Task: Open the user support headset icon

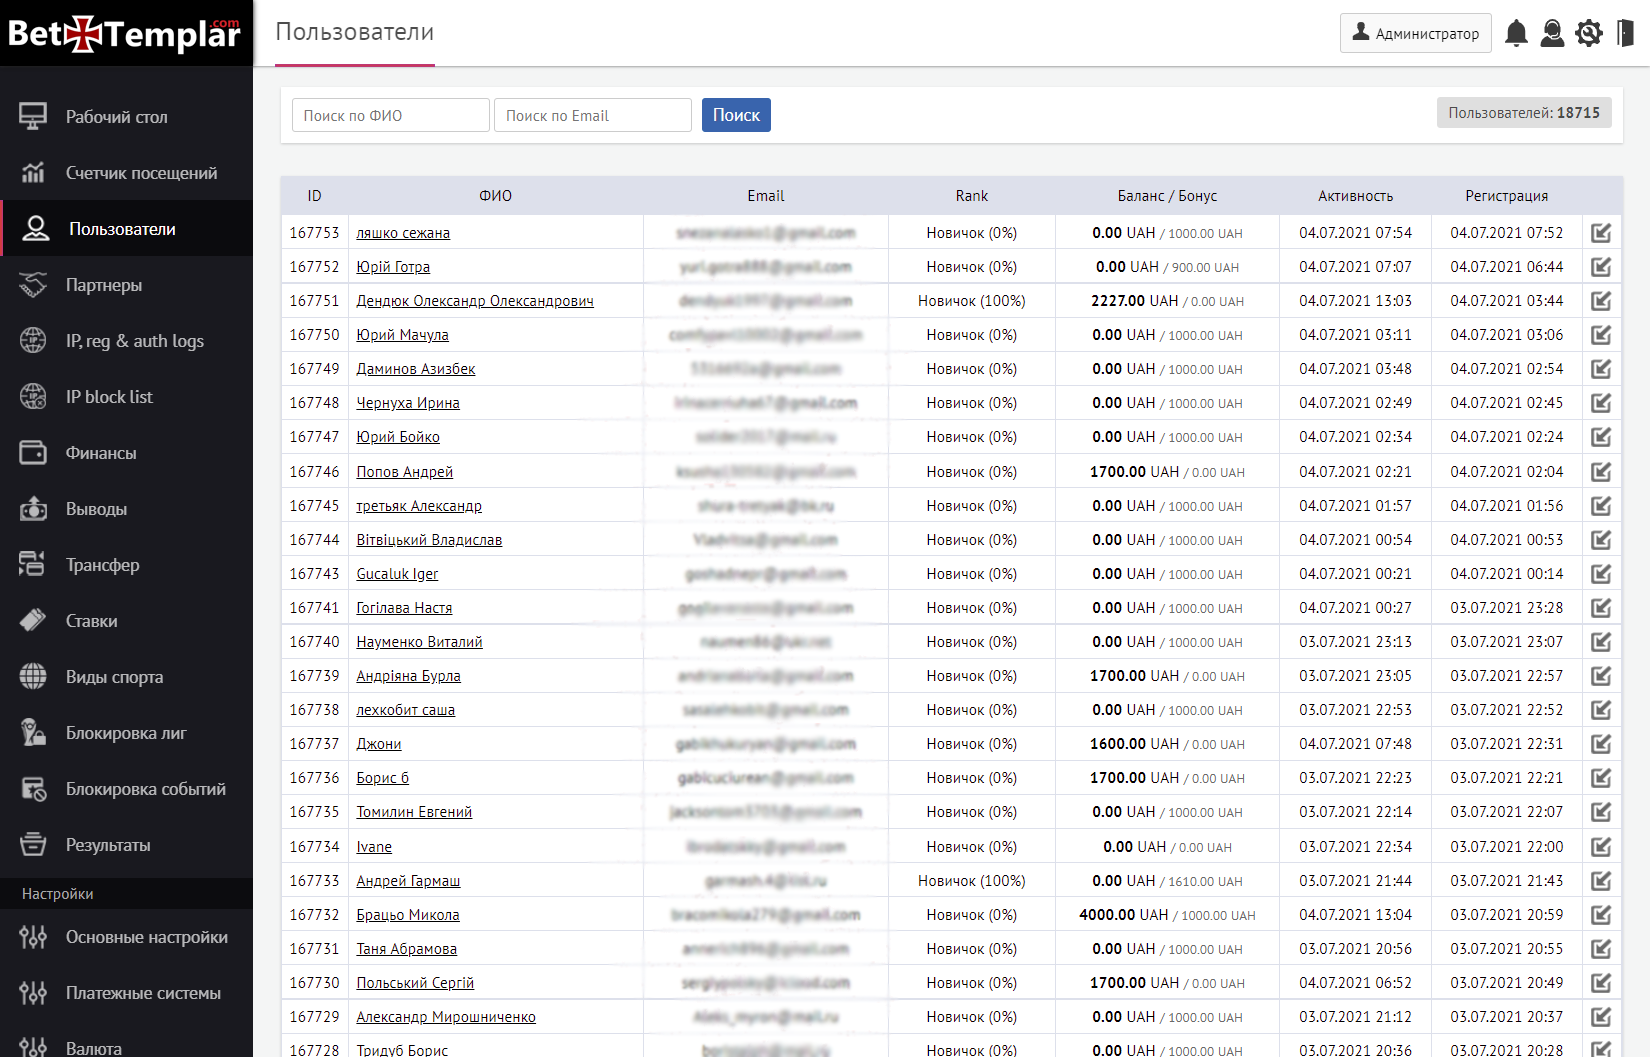Action: coord(1552,33)
